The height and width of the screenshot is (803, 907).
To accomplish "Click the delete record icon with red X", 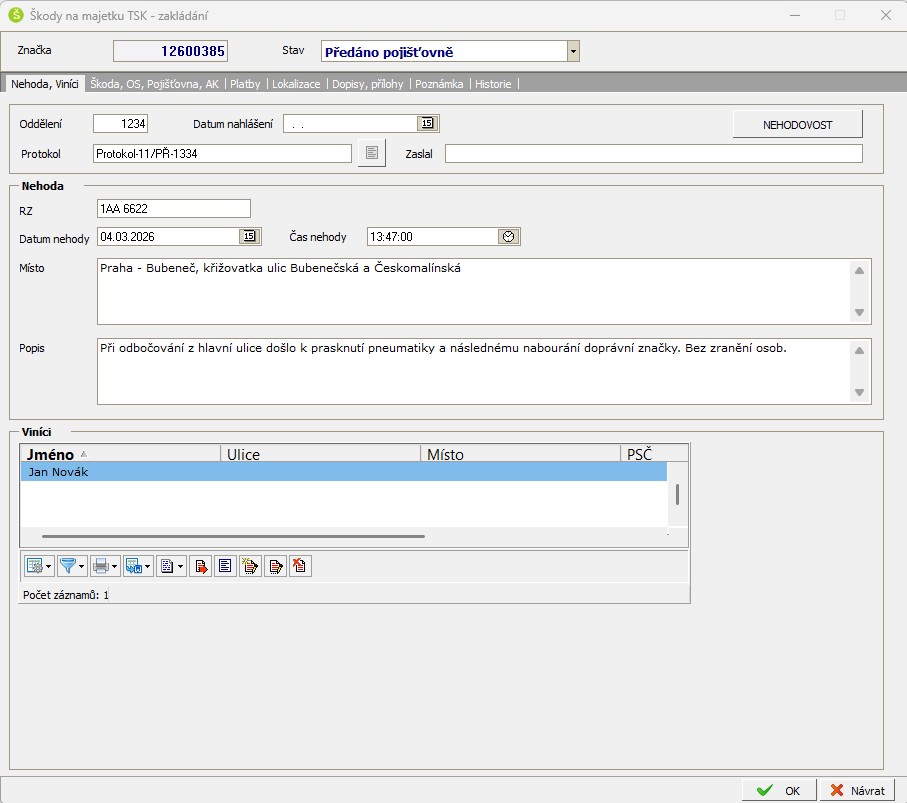I will tap(300, 566).
